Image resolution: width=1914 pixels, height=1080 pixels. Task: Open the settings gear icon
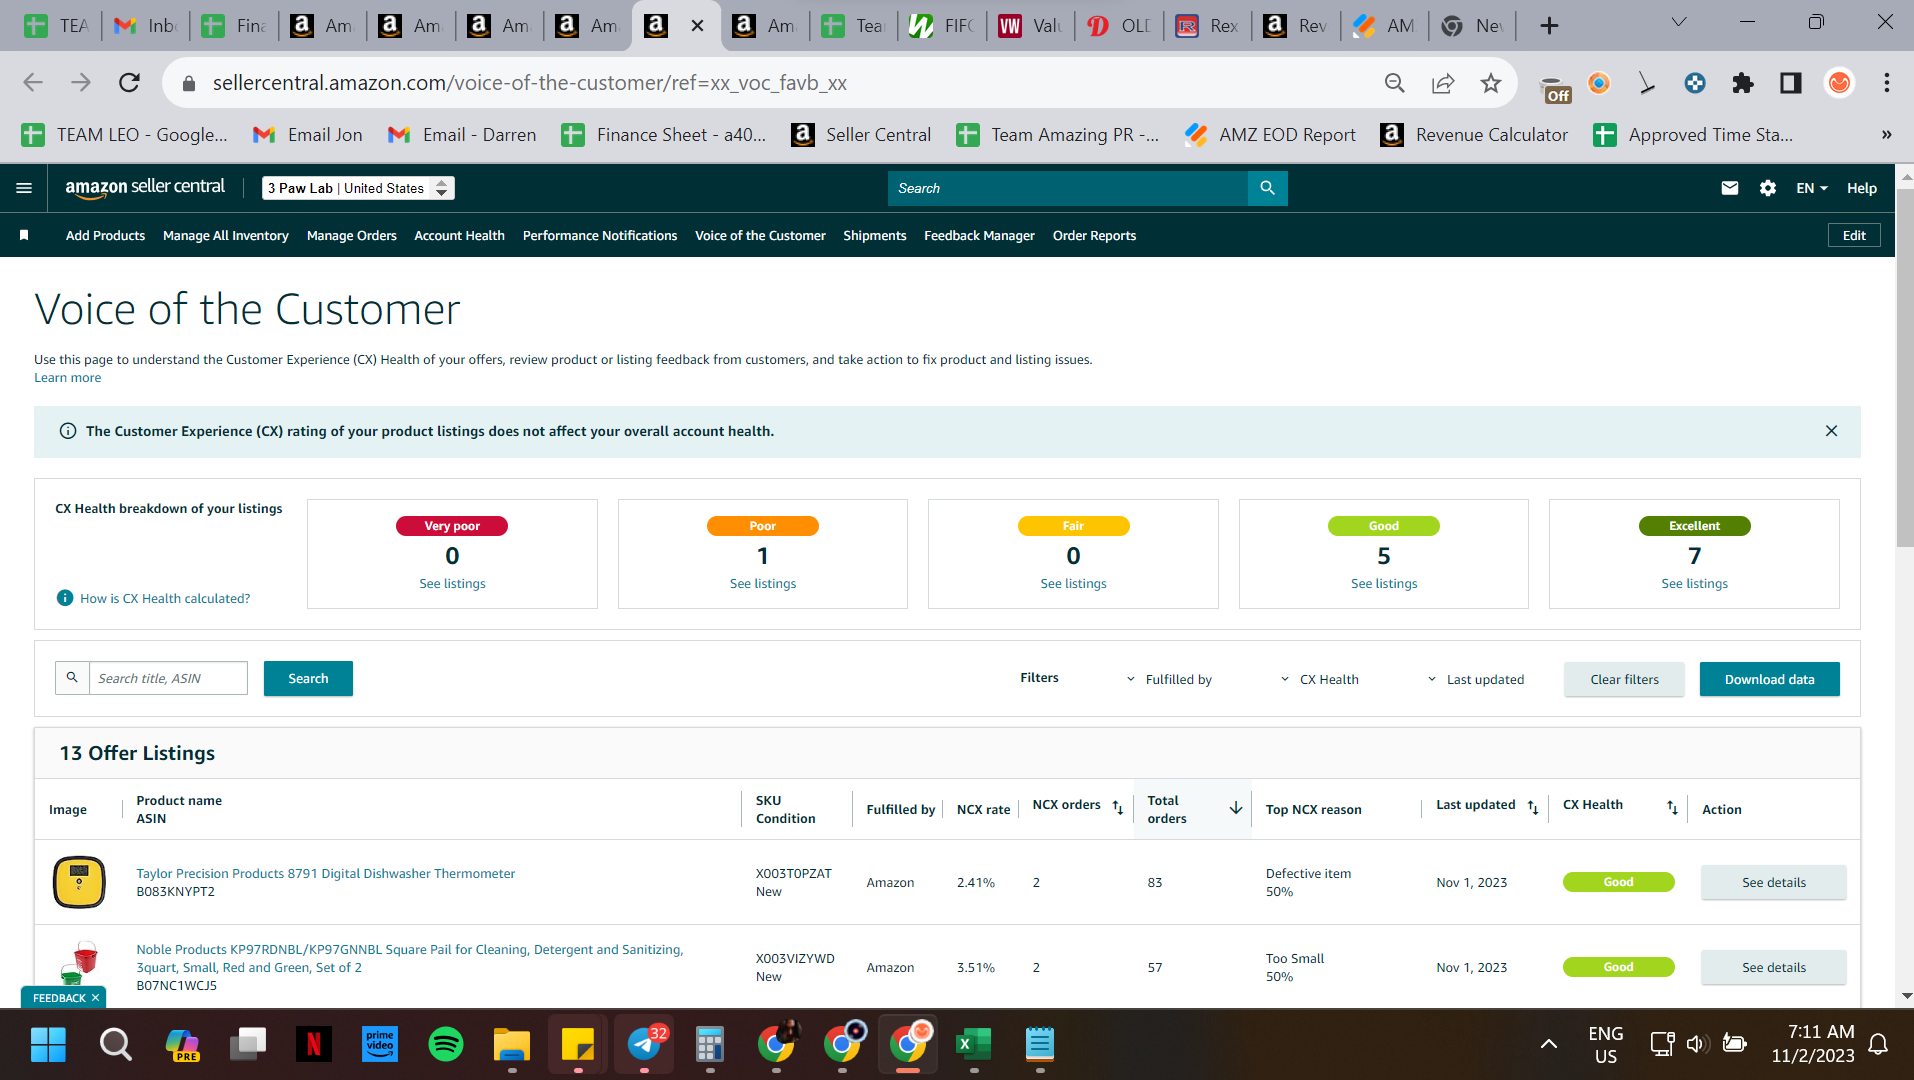coord(1767,188)
